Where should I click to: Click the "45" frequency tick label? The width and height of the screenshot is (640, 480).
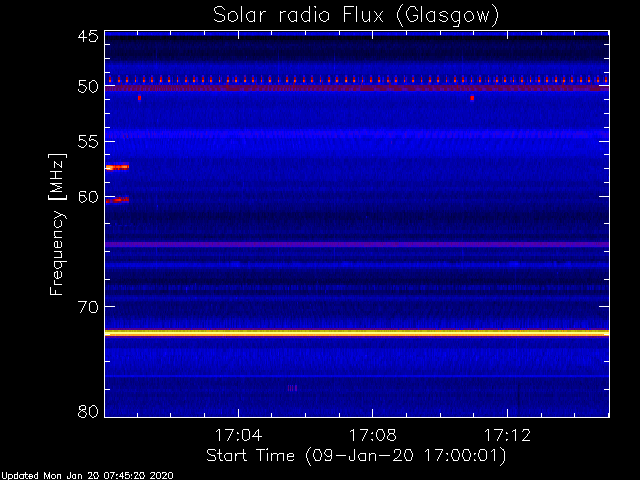pos(88,36)
